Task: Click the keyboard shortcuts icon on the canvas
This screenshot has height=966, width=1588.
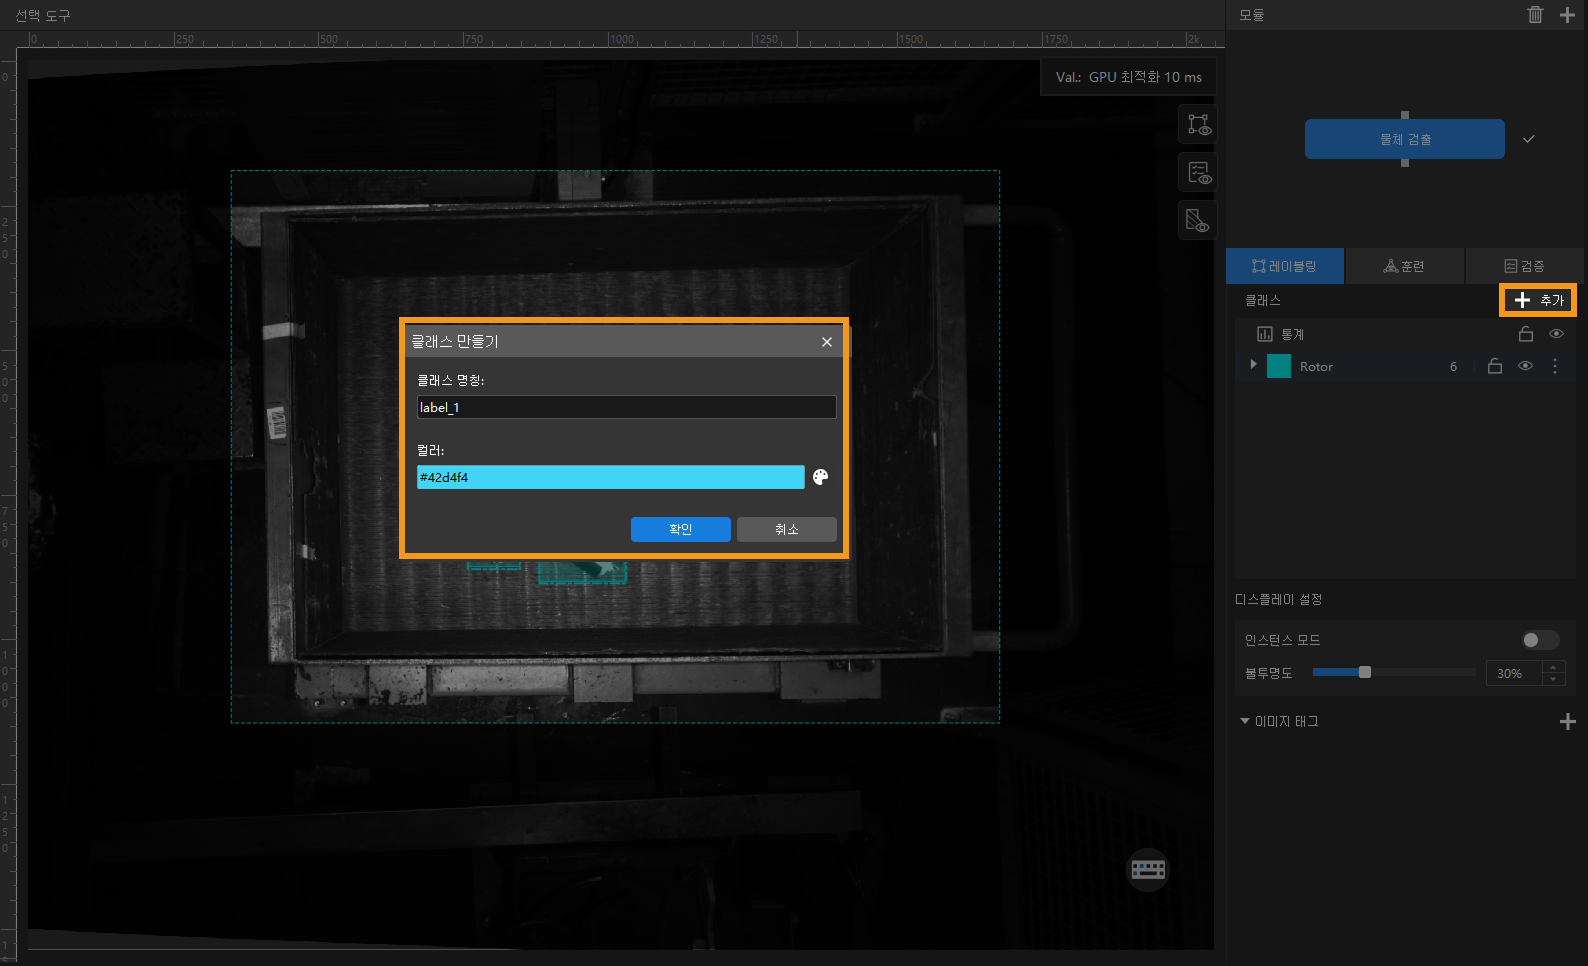Action: tap(1147, 869)
